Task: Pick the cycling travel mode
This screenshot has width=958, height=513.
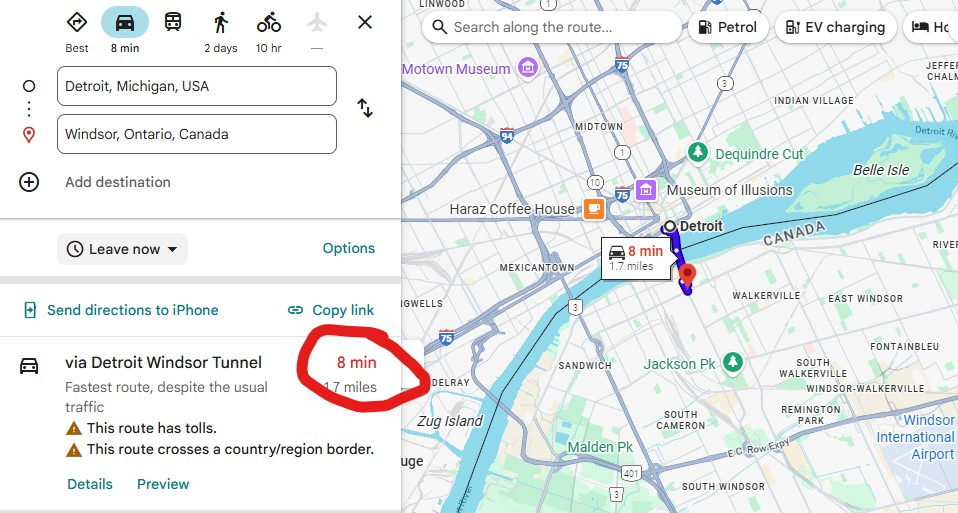Action: pyautogui.click(x=268, y=23)
